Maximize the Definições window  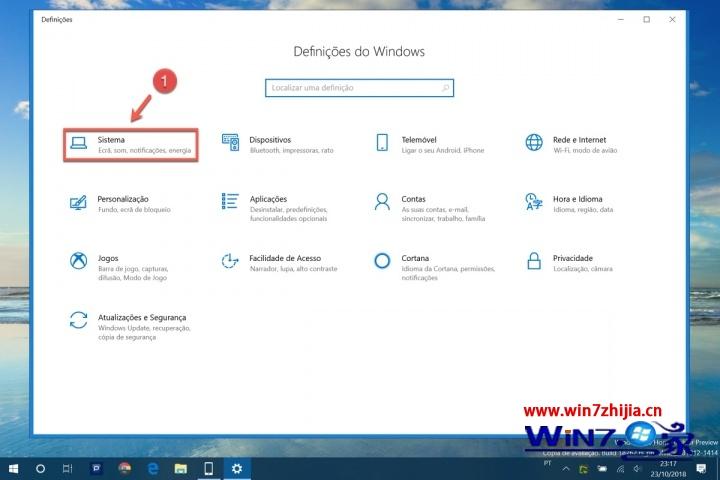coord(647,19)
